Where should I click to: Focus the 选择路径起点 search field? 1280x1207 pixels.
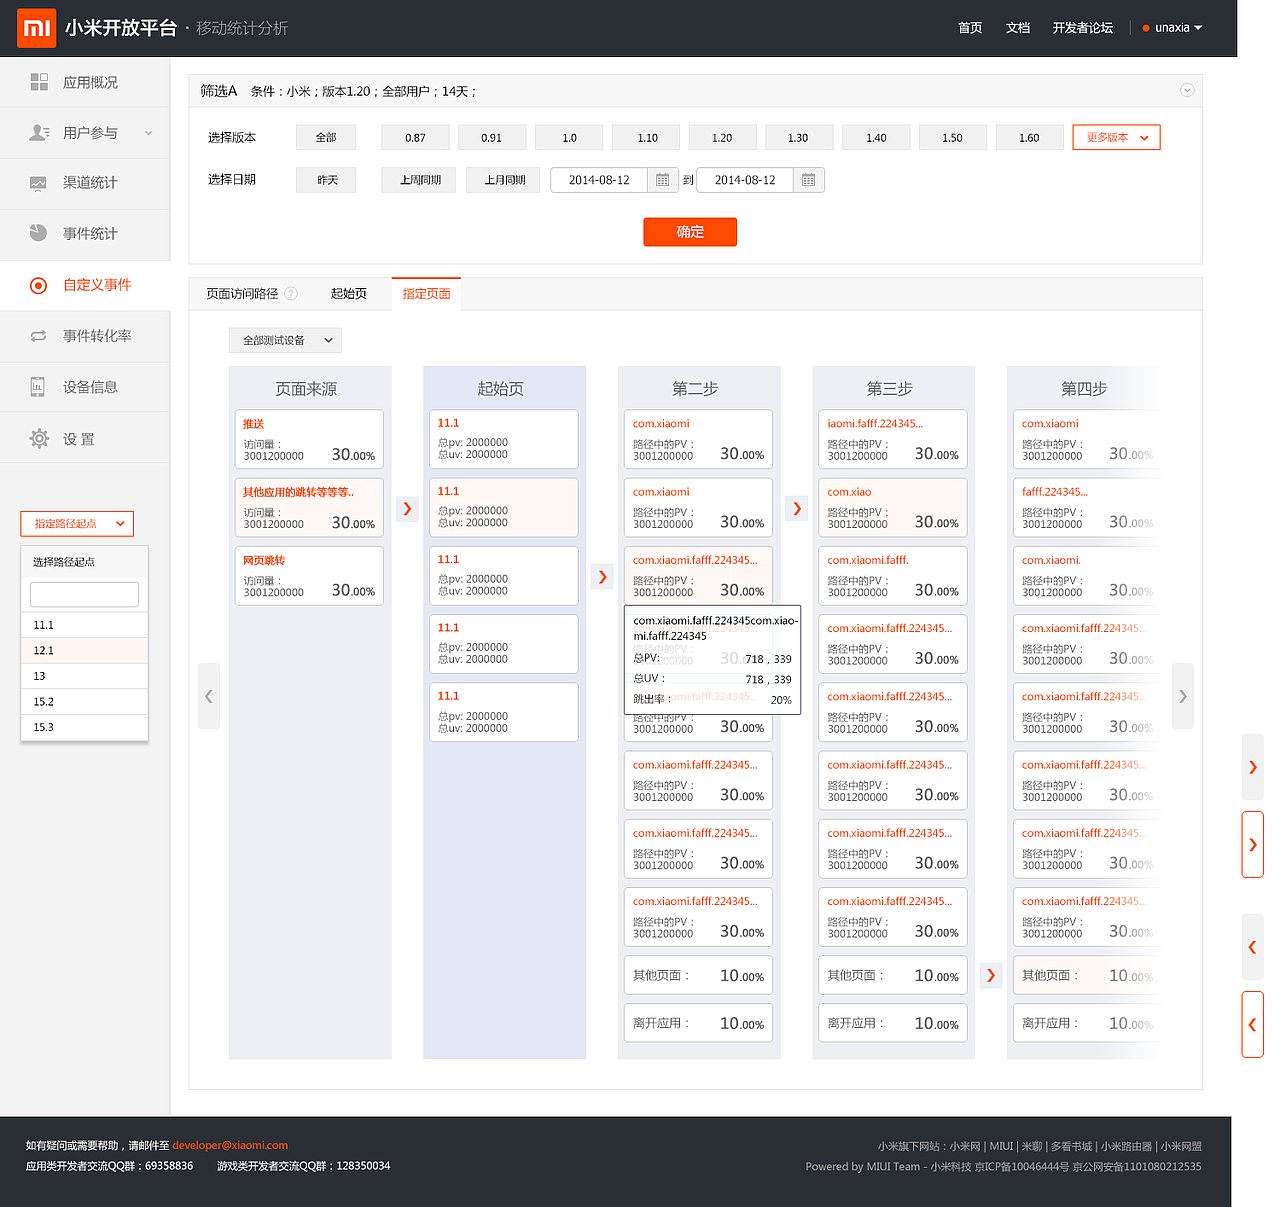[84, 595]
